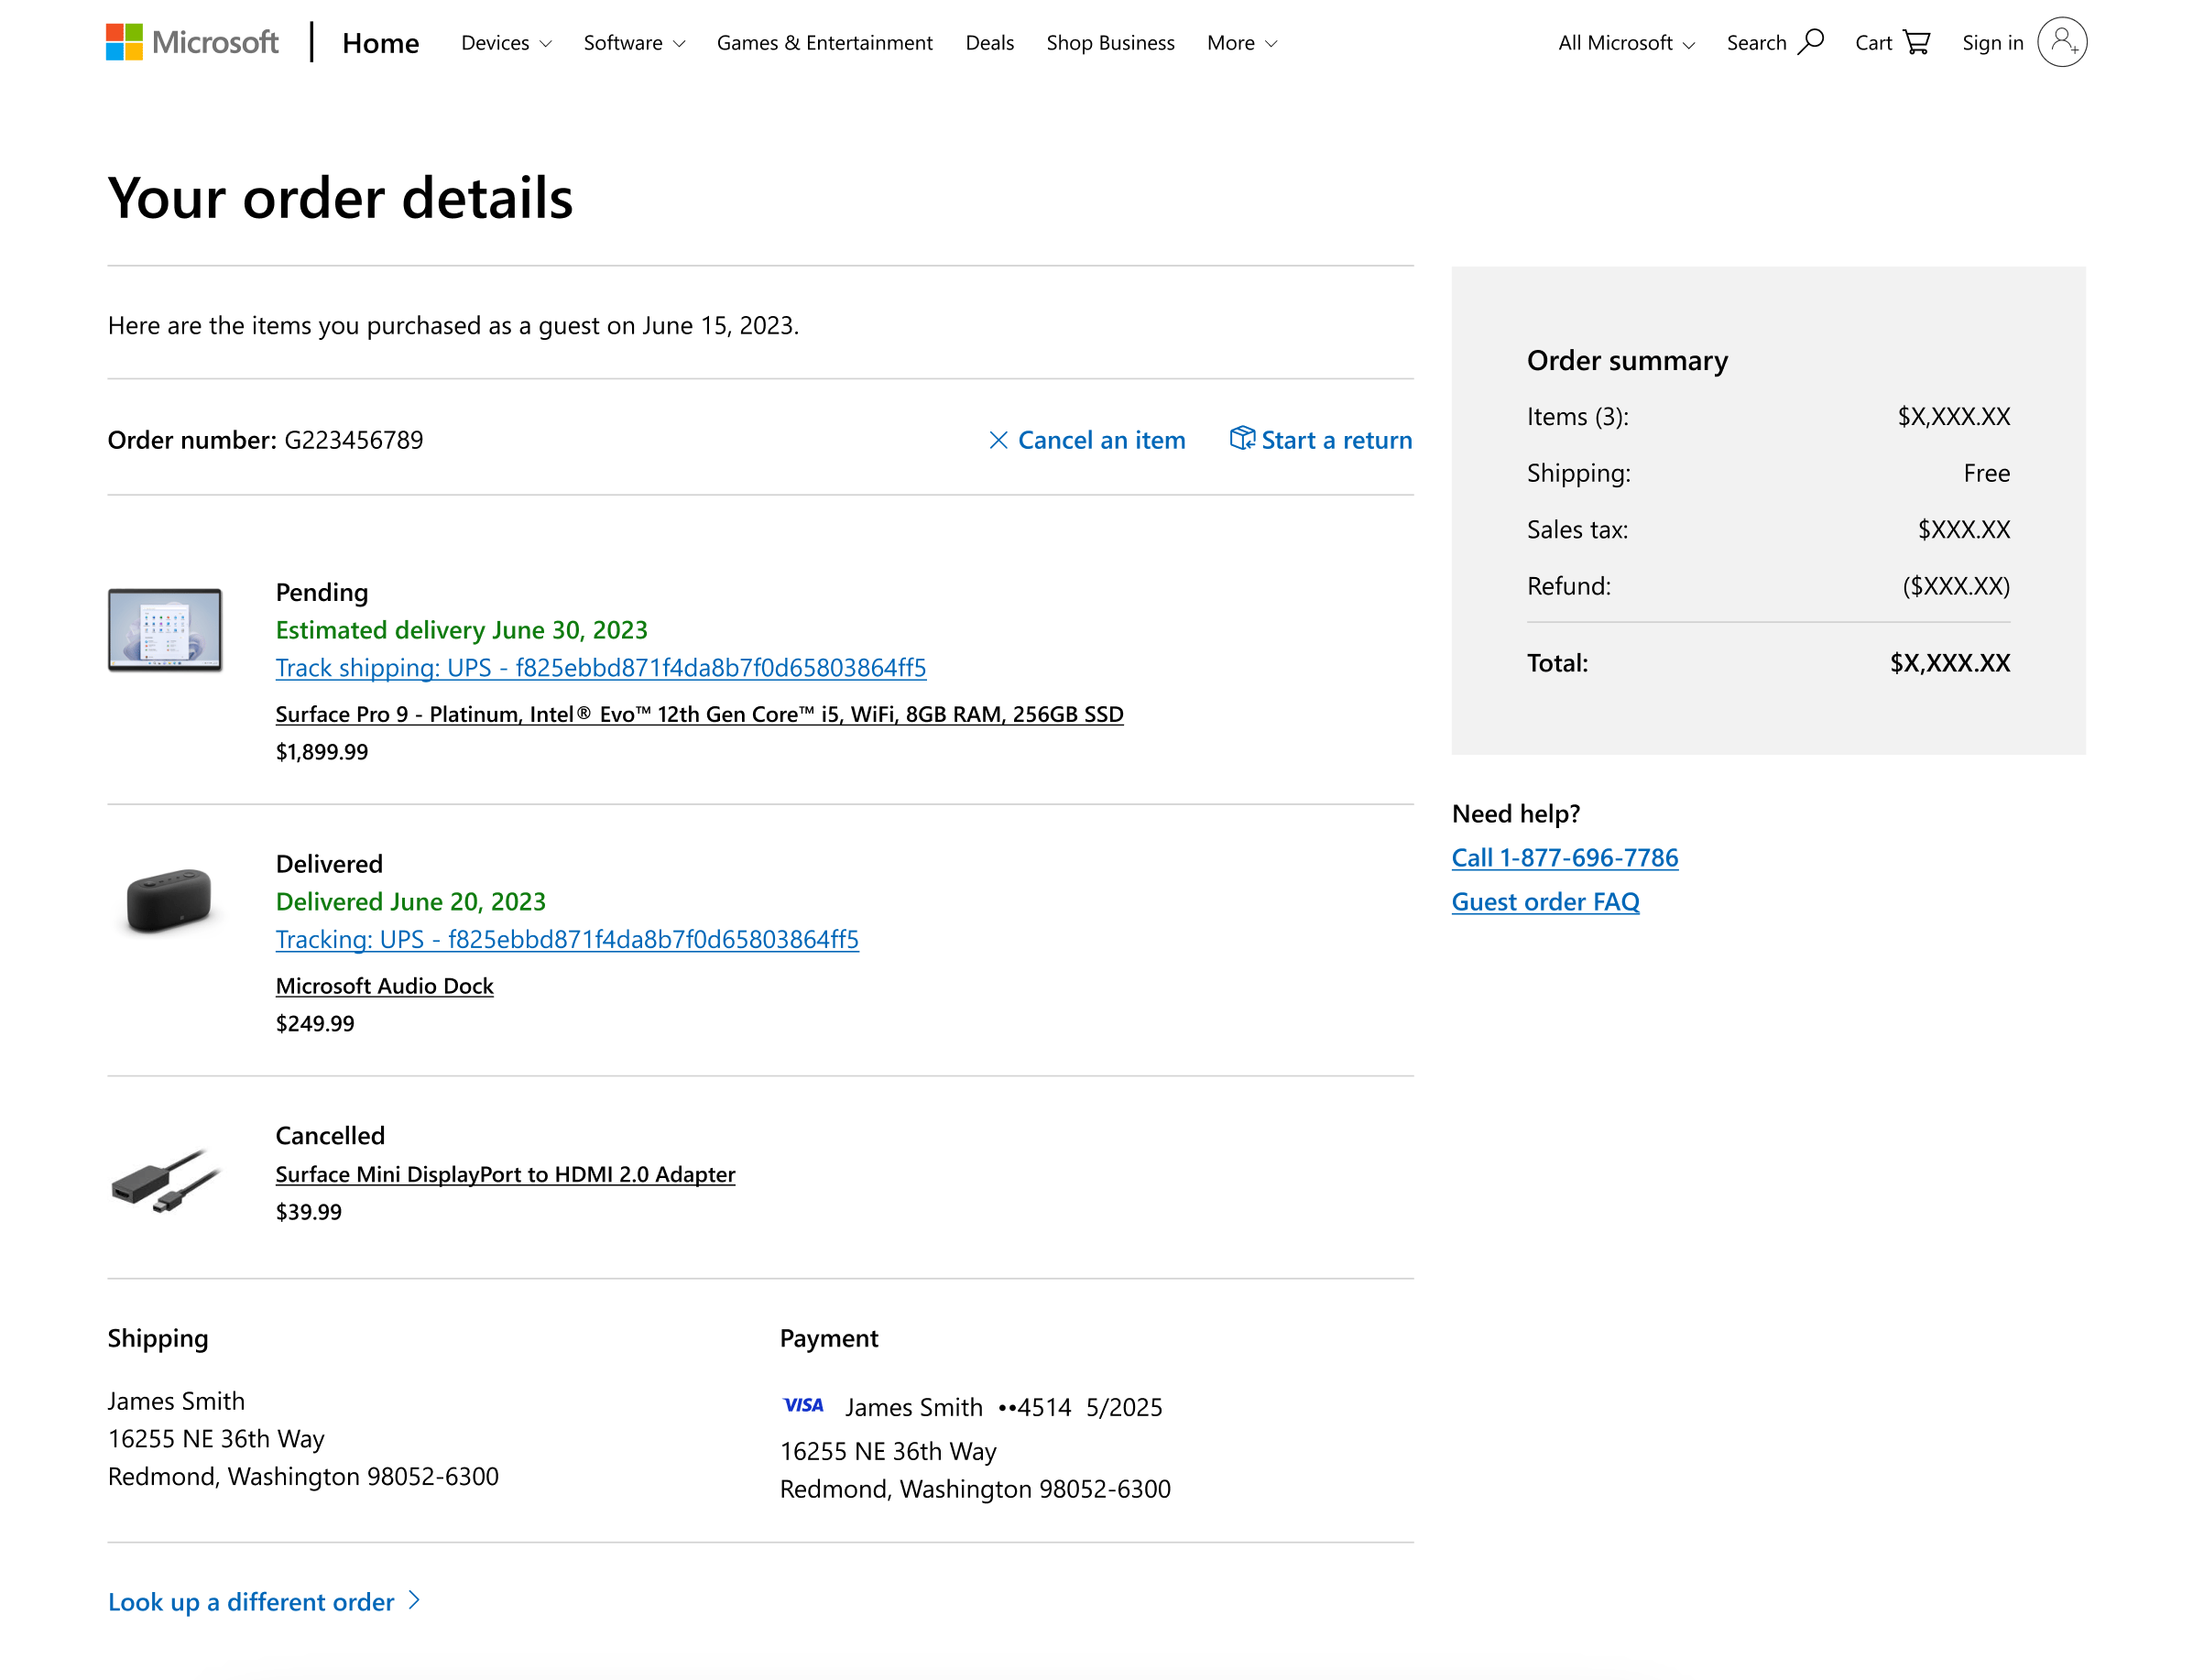Click the Visa card icon under Payment
The height and width of the screenshot is (1680, 2193).
(x=802, y=1405)
